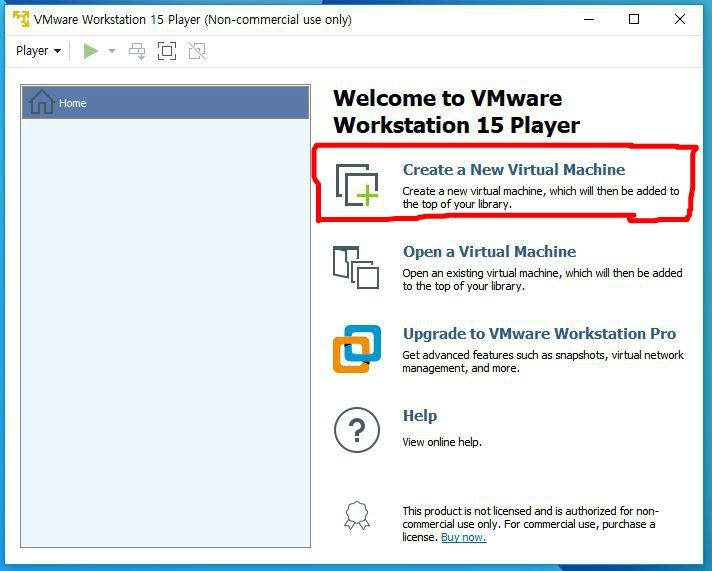The height and width of the screenshot is (571, 712).
Task: Click the new virtual machine plus icon
Action: [357, 185]
